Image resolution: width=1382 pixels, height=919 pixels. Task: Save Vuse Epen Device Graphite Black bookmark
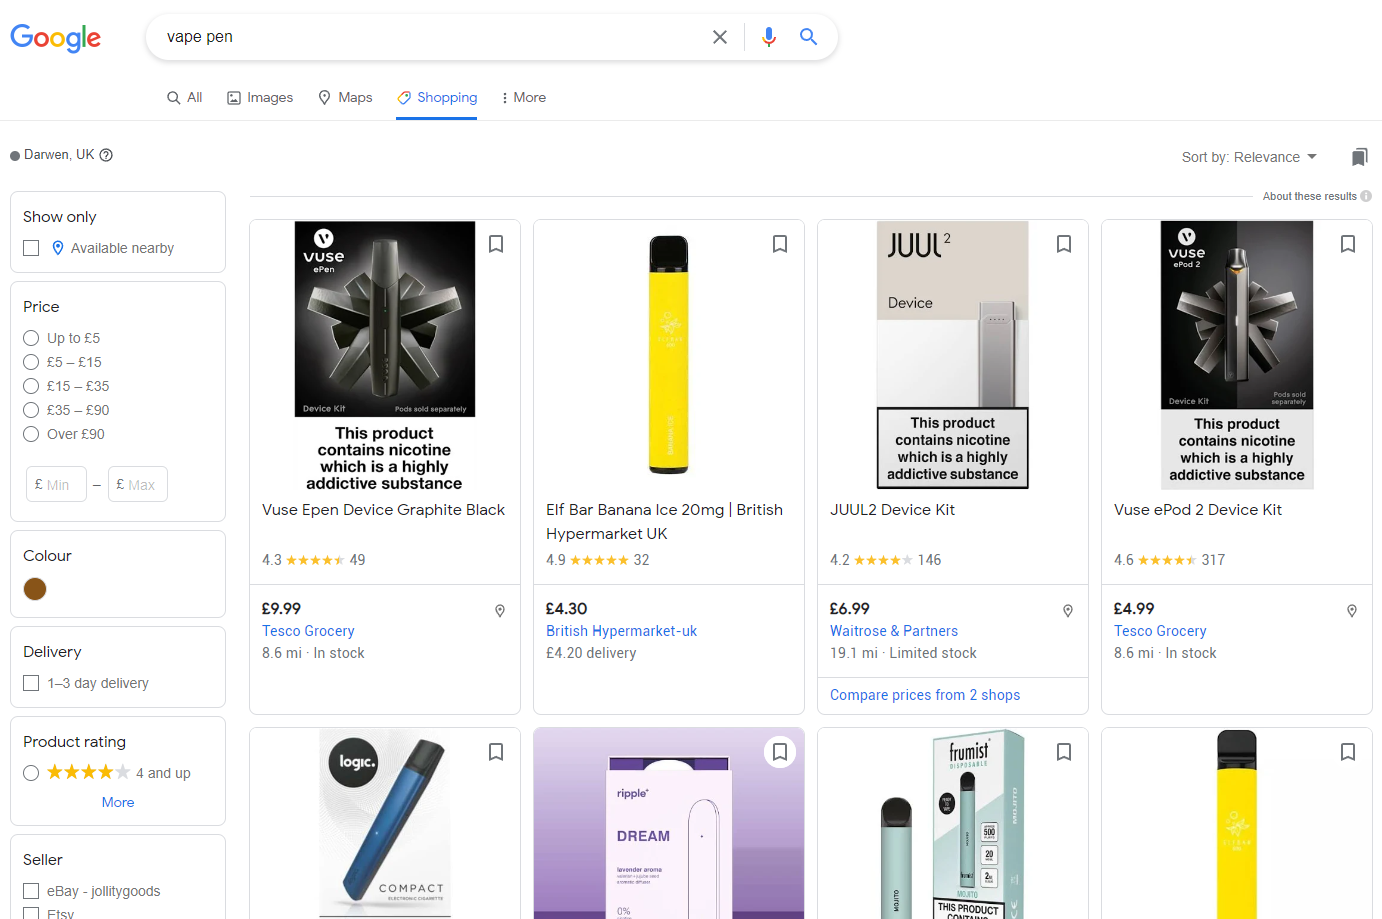click(x=496, y=244)
